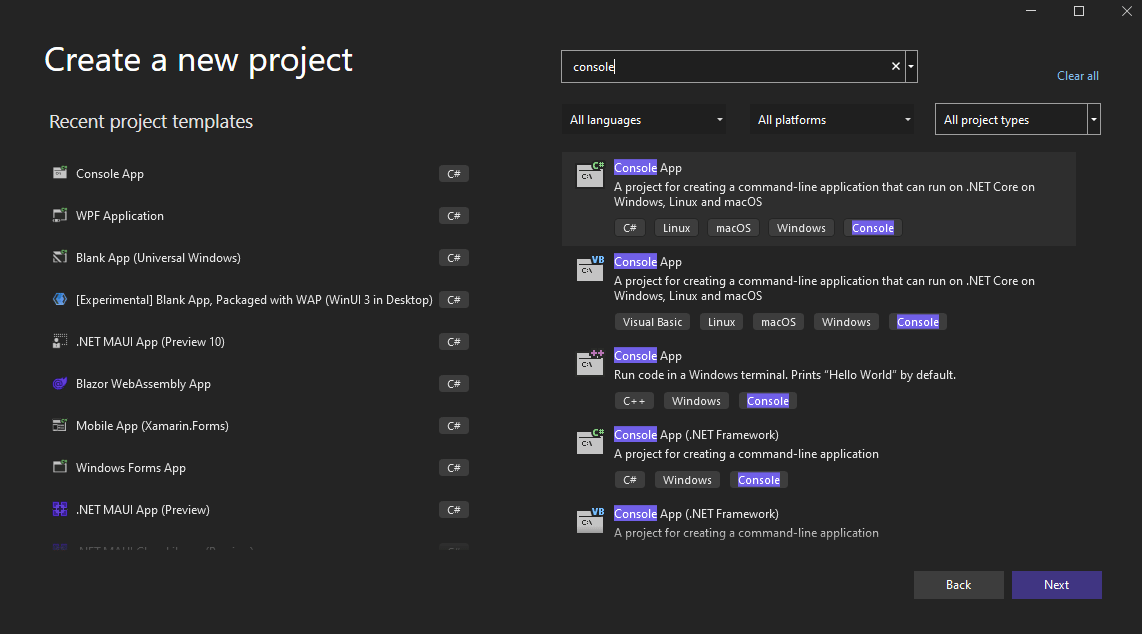Choose recent template Blazor WebAssembly App
The height and width of the screenshot is (634, 1142).
(260, 384)
